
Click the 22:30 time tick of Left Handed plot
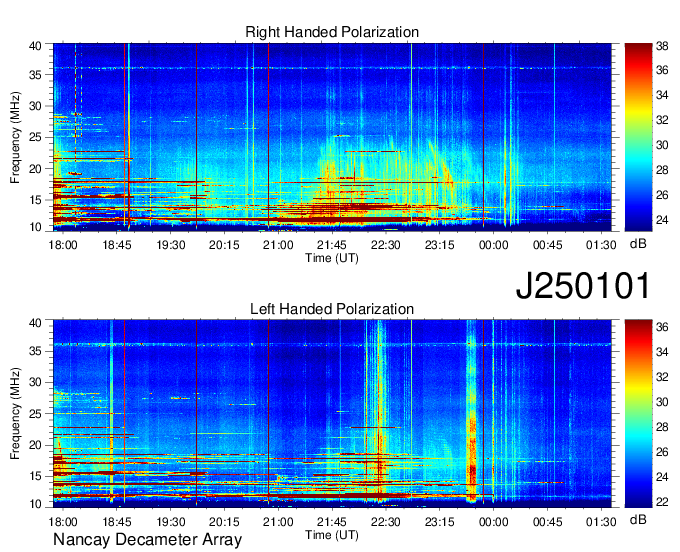pos(386,522)
